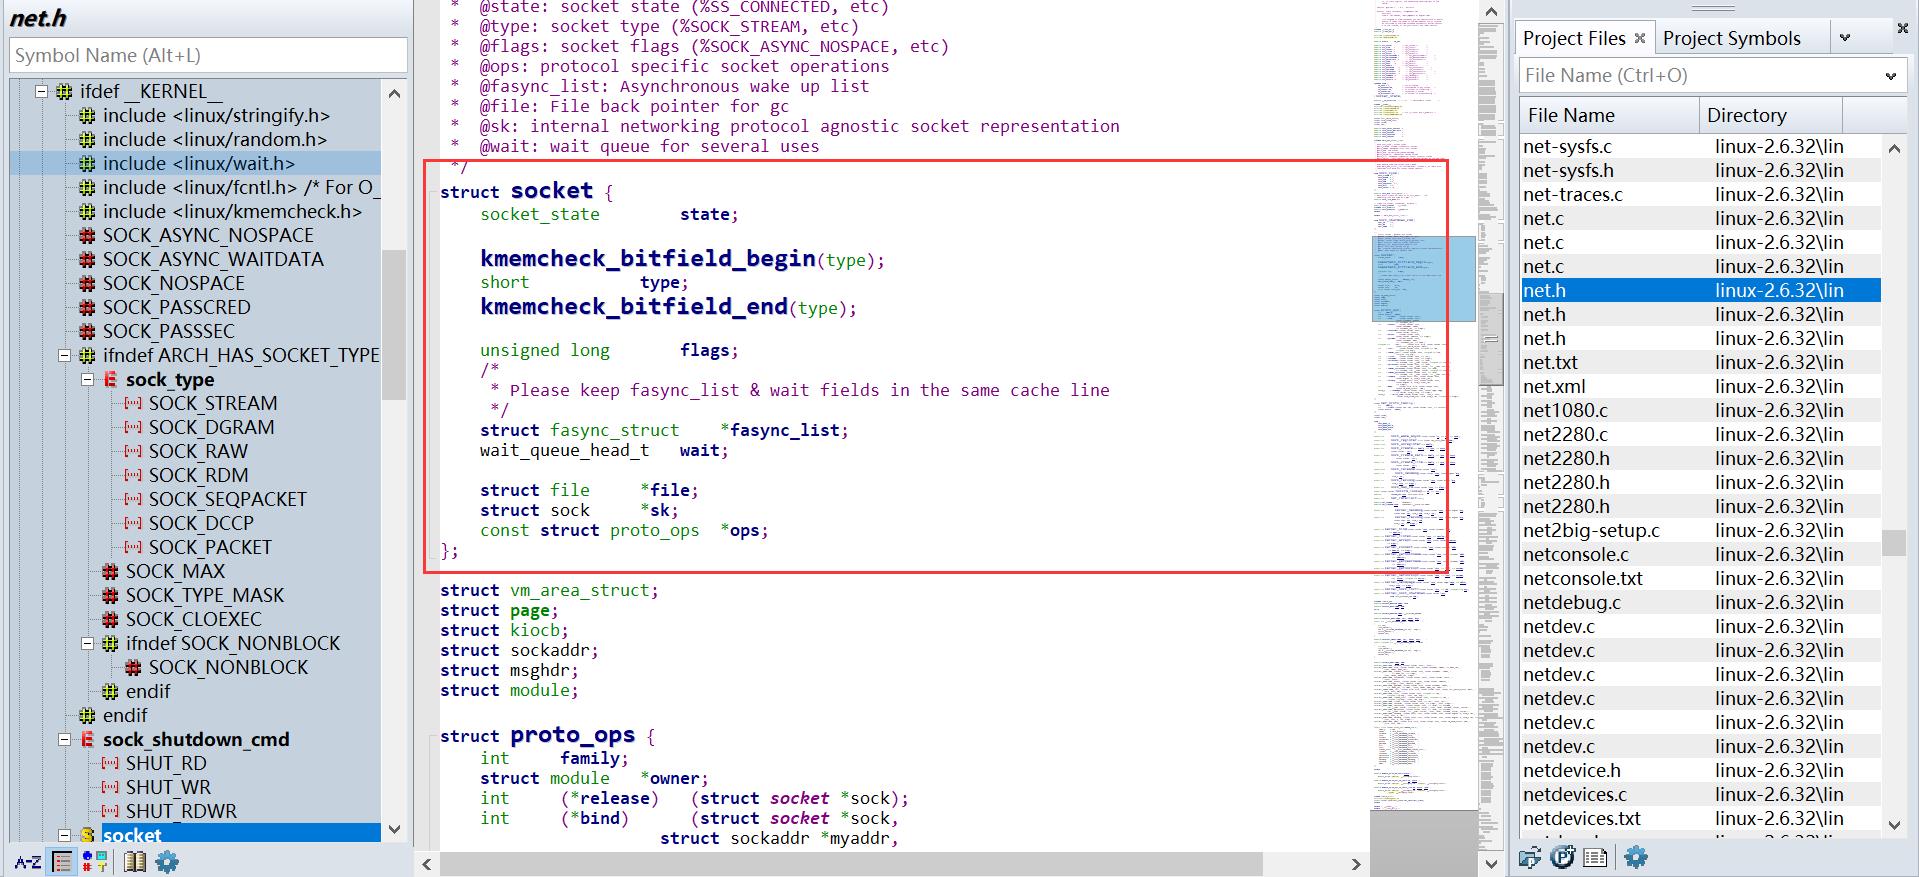This screenshot has height=877, width=1919.
Task: Sort symbols alphabetically with A-Z button
Action: pos(28,862)
